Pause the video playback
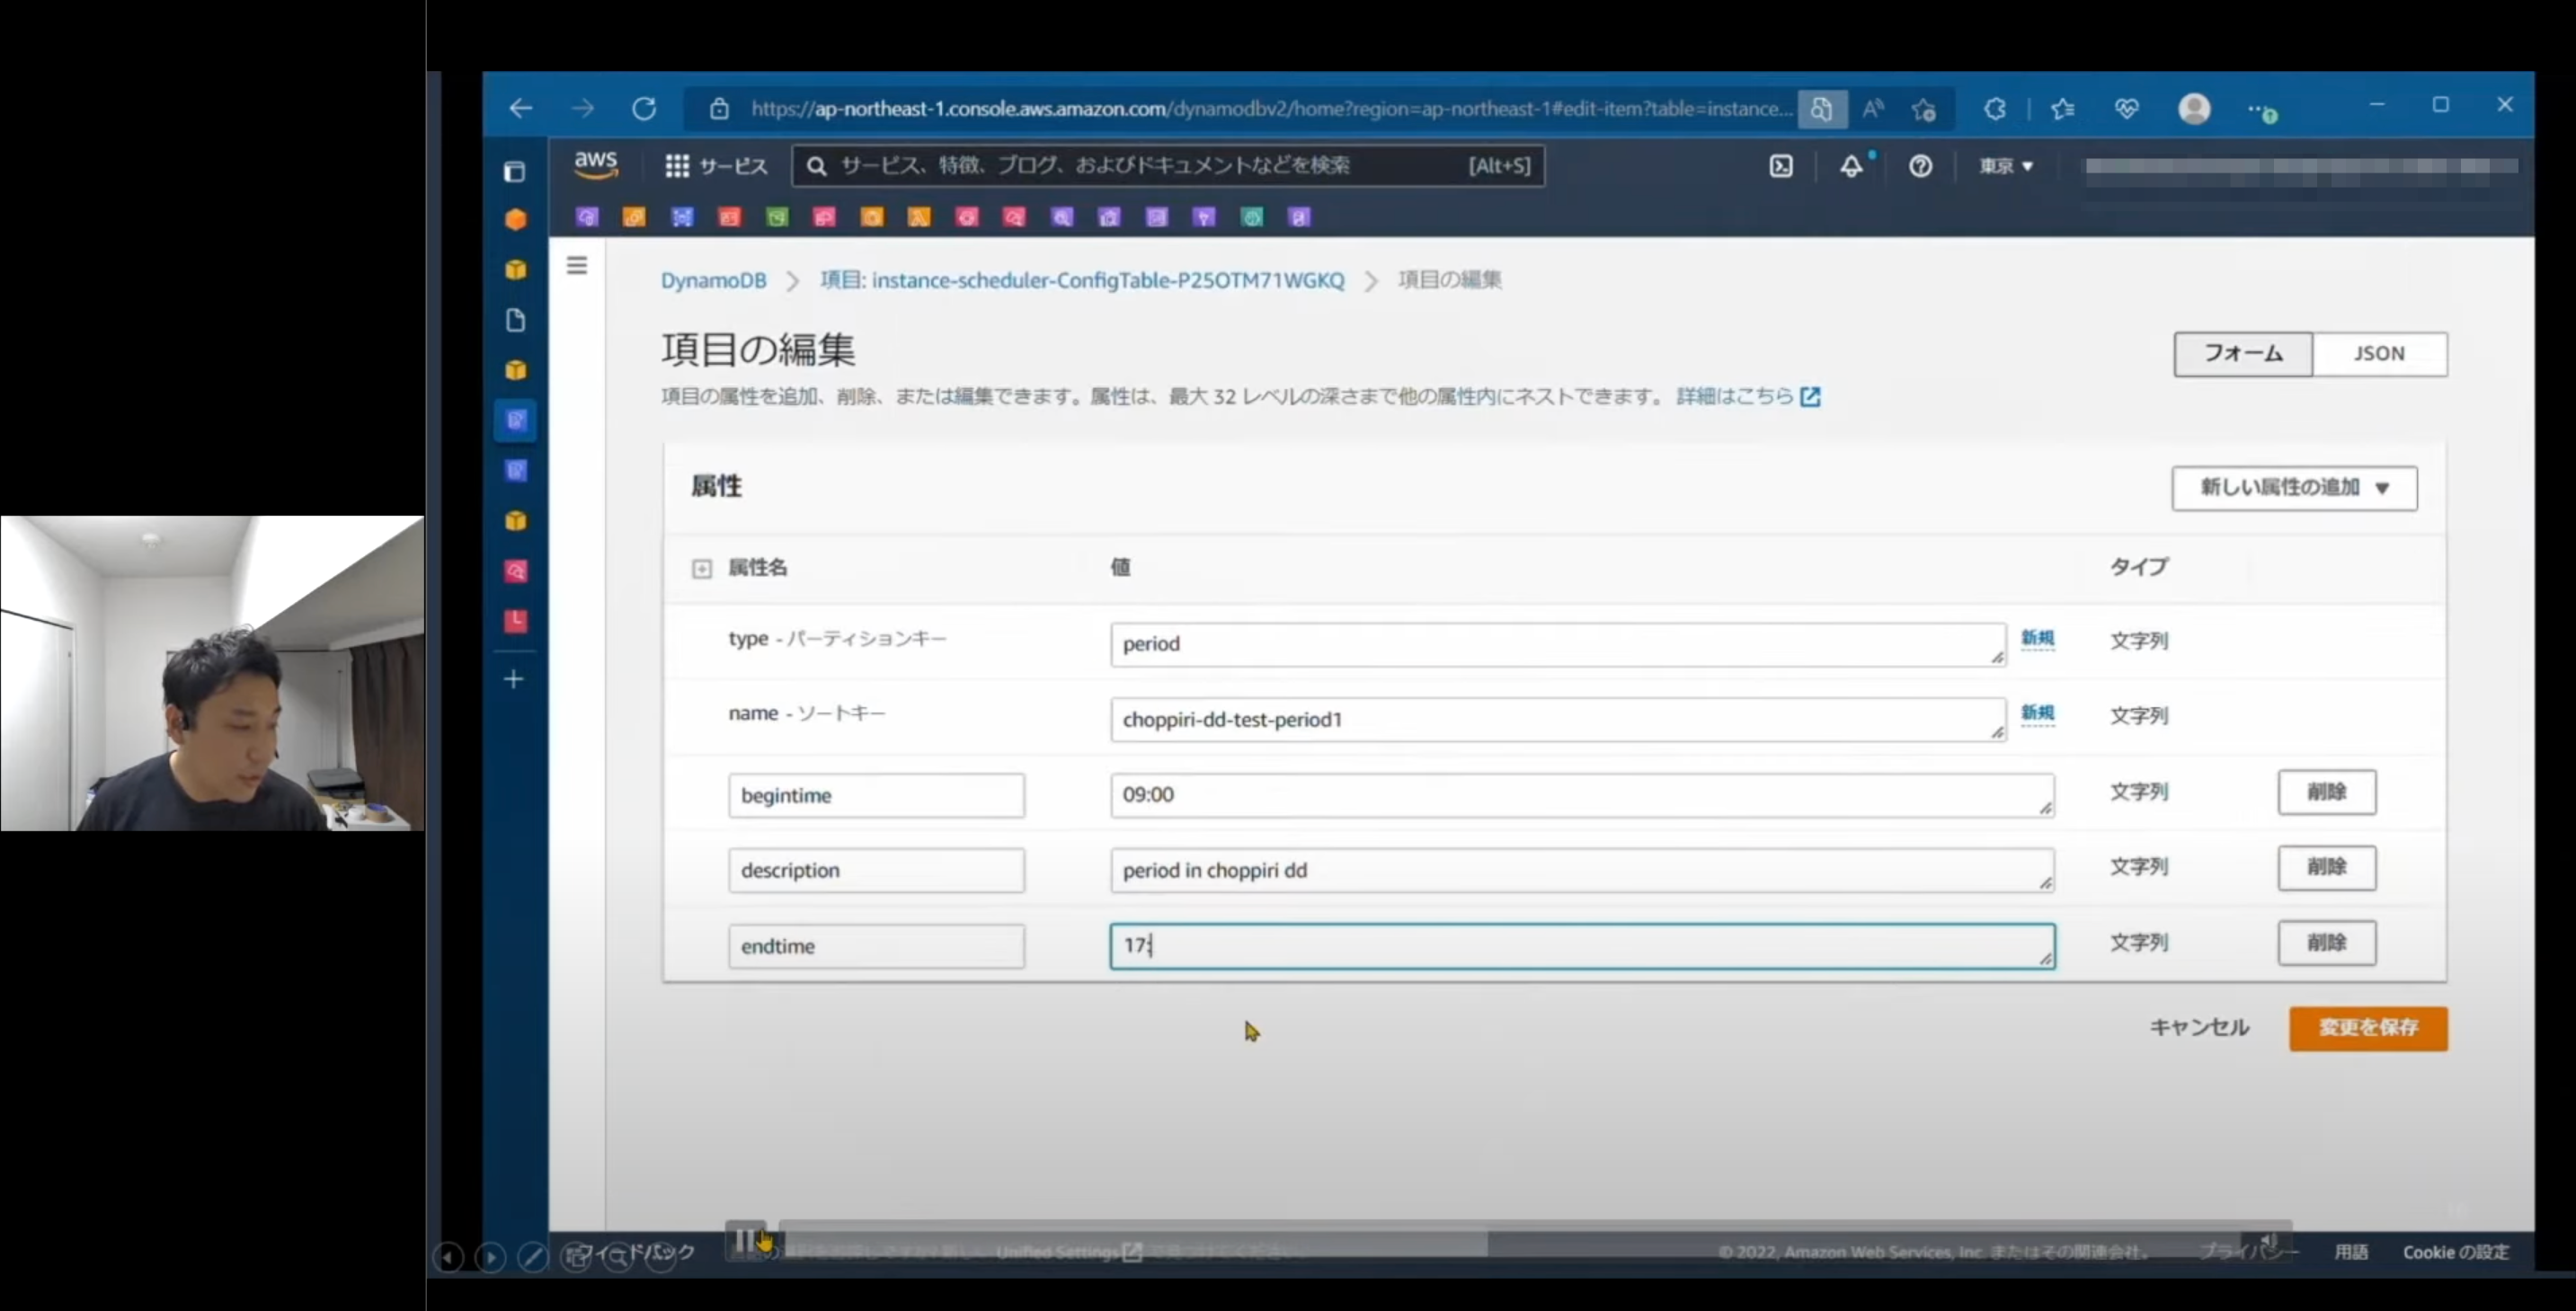Viewport: 2576px width, 1311px height. click(744, 1240)
